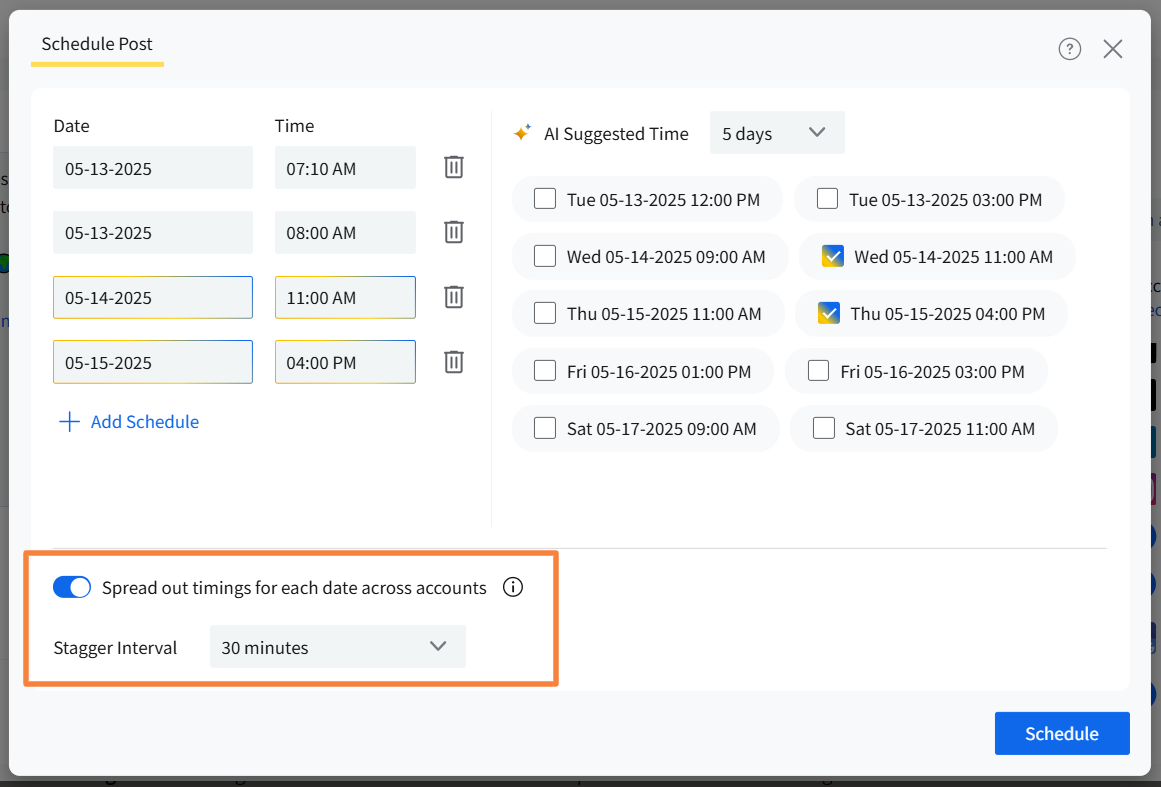This screenshot has height=787, width=1161.
Task: Expand the Stagger Interval dropdown
Action: 337,647
